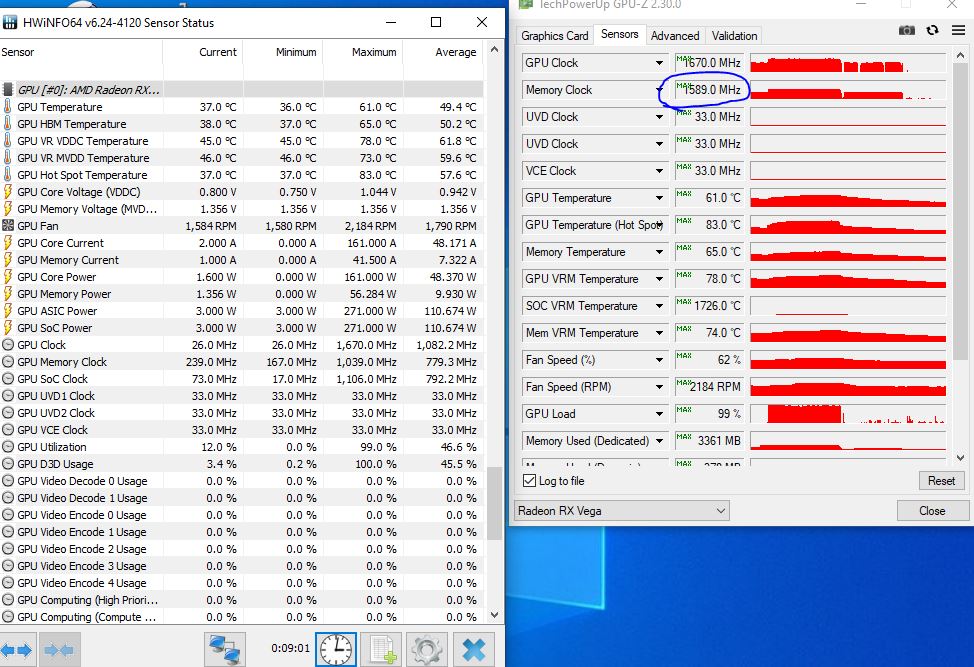Click the GPU Temperature thermometer icon

point(7,107)
